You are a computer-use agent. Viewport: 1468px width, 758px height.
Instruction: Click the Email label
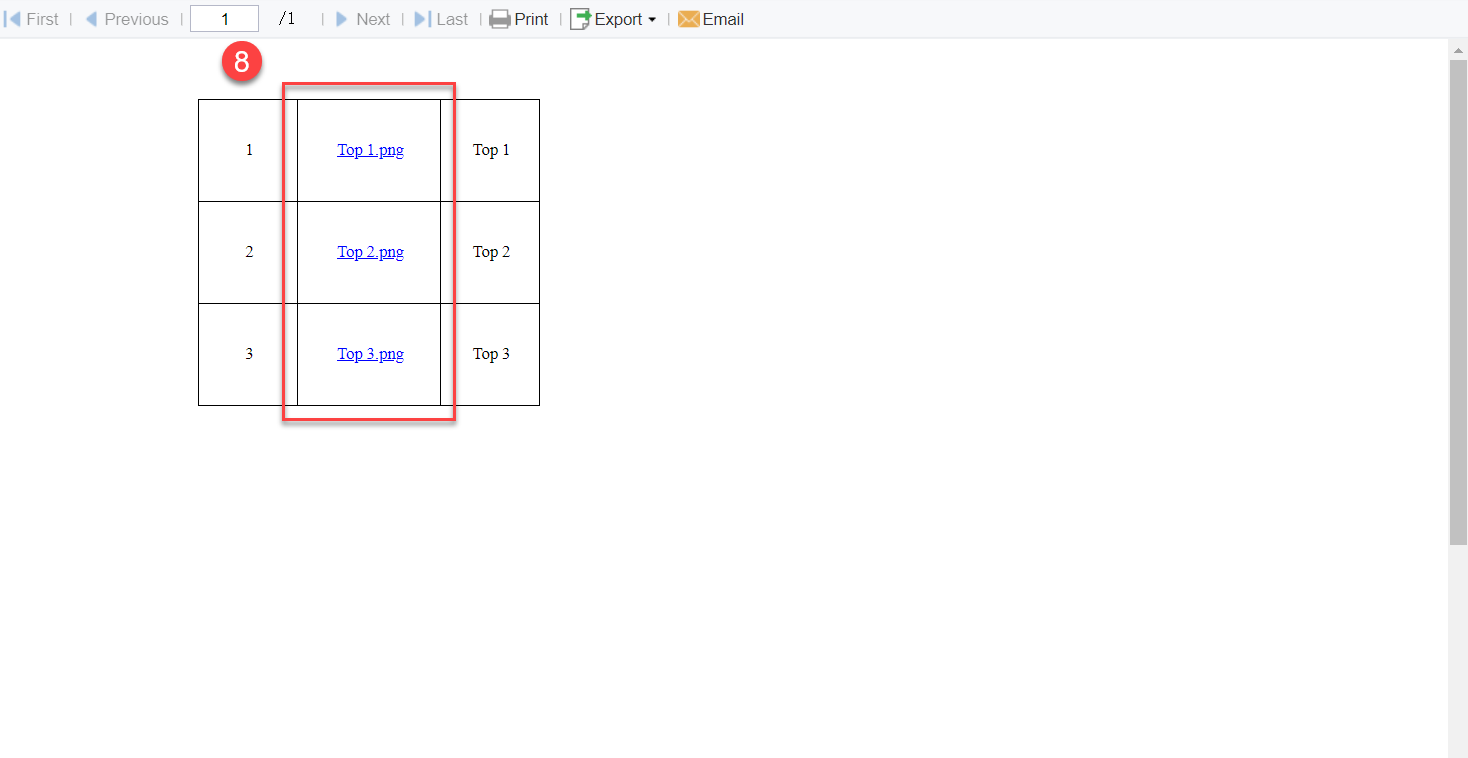[x=723, y=19]
